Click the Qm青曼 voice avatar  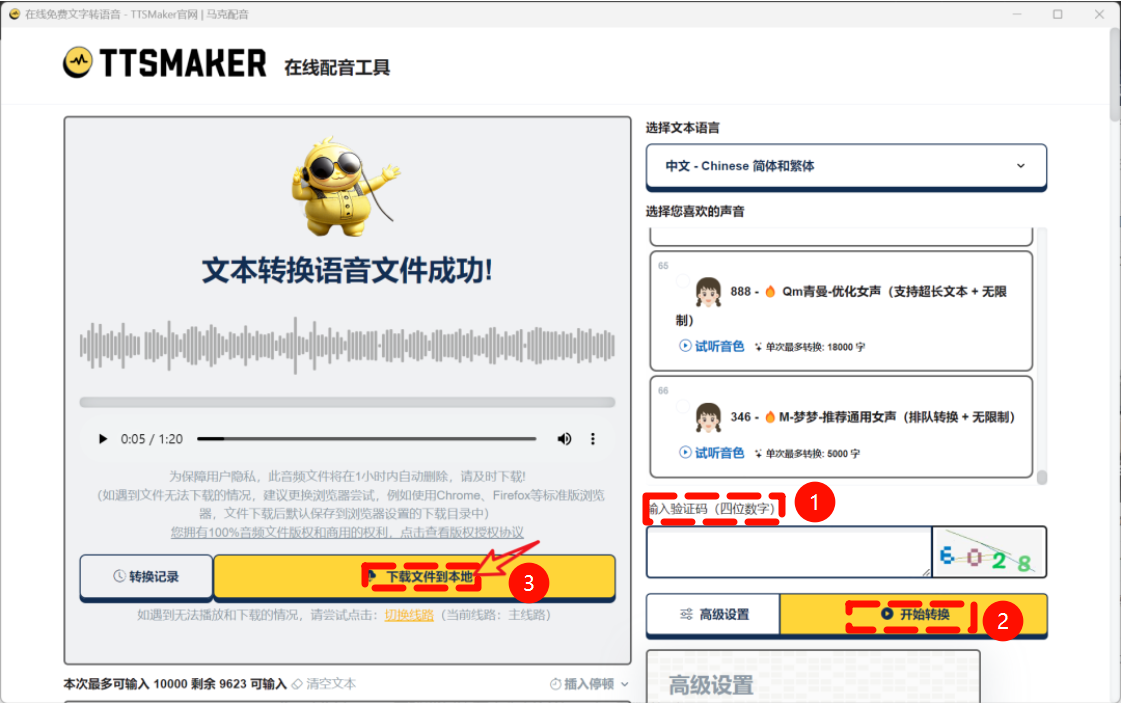click(x=708, y=292)
